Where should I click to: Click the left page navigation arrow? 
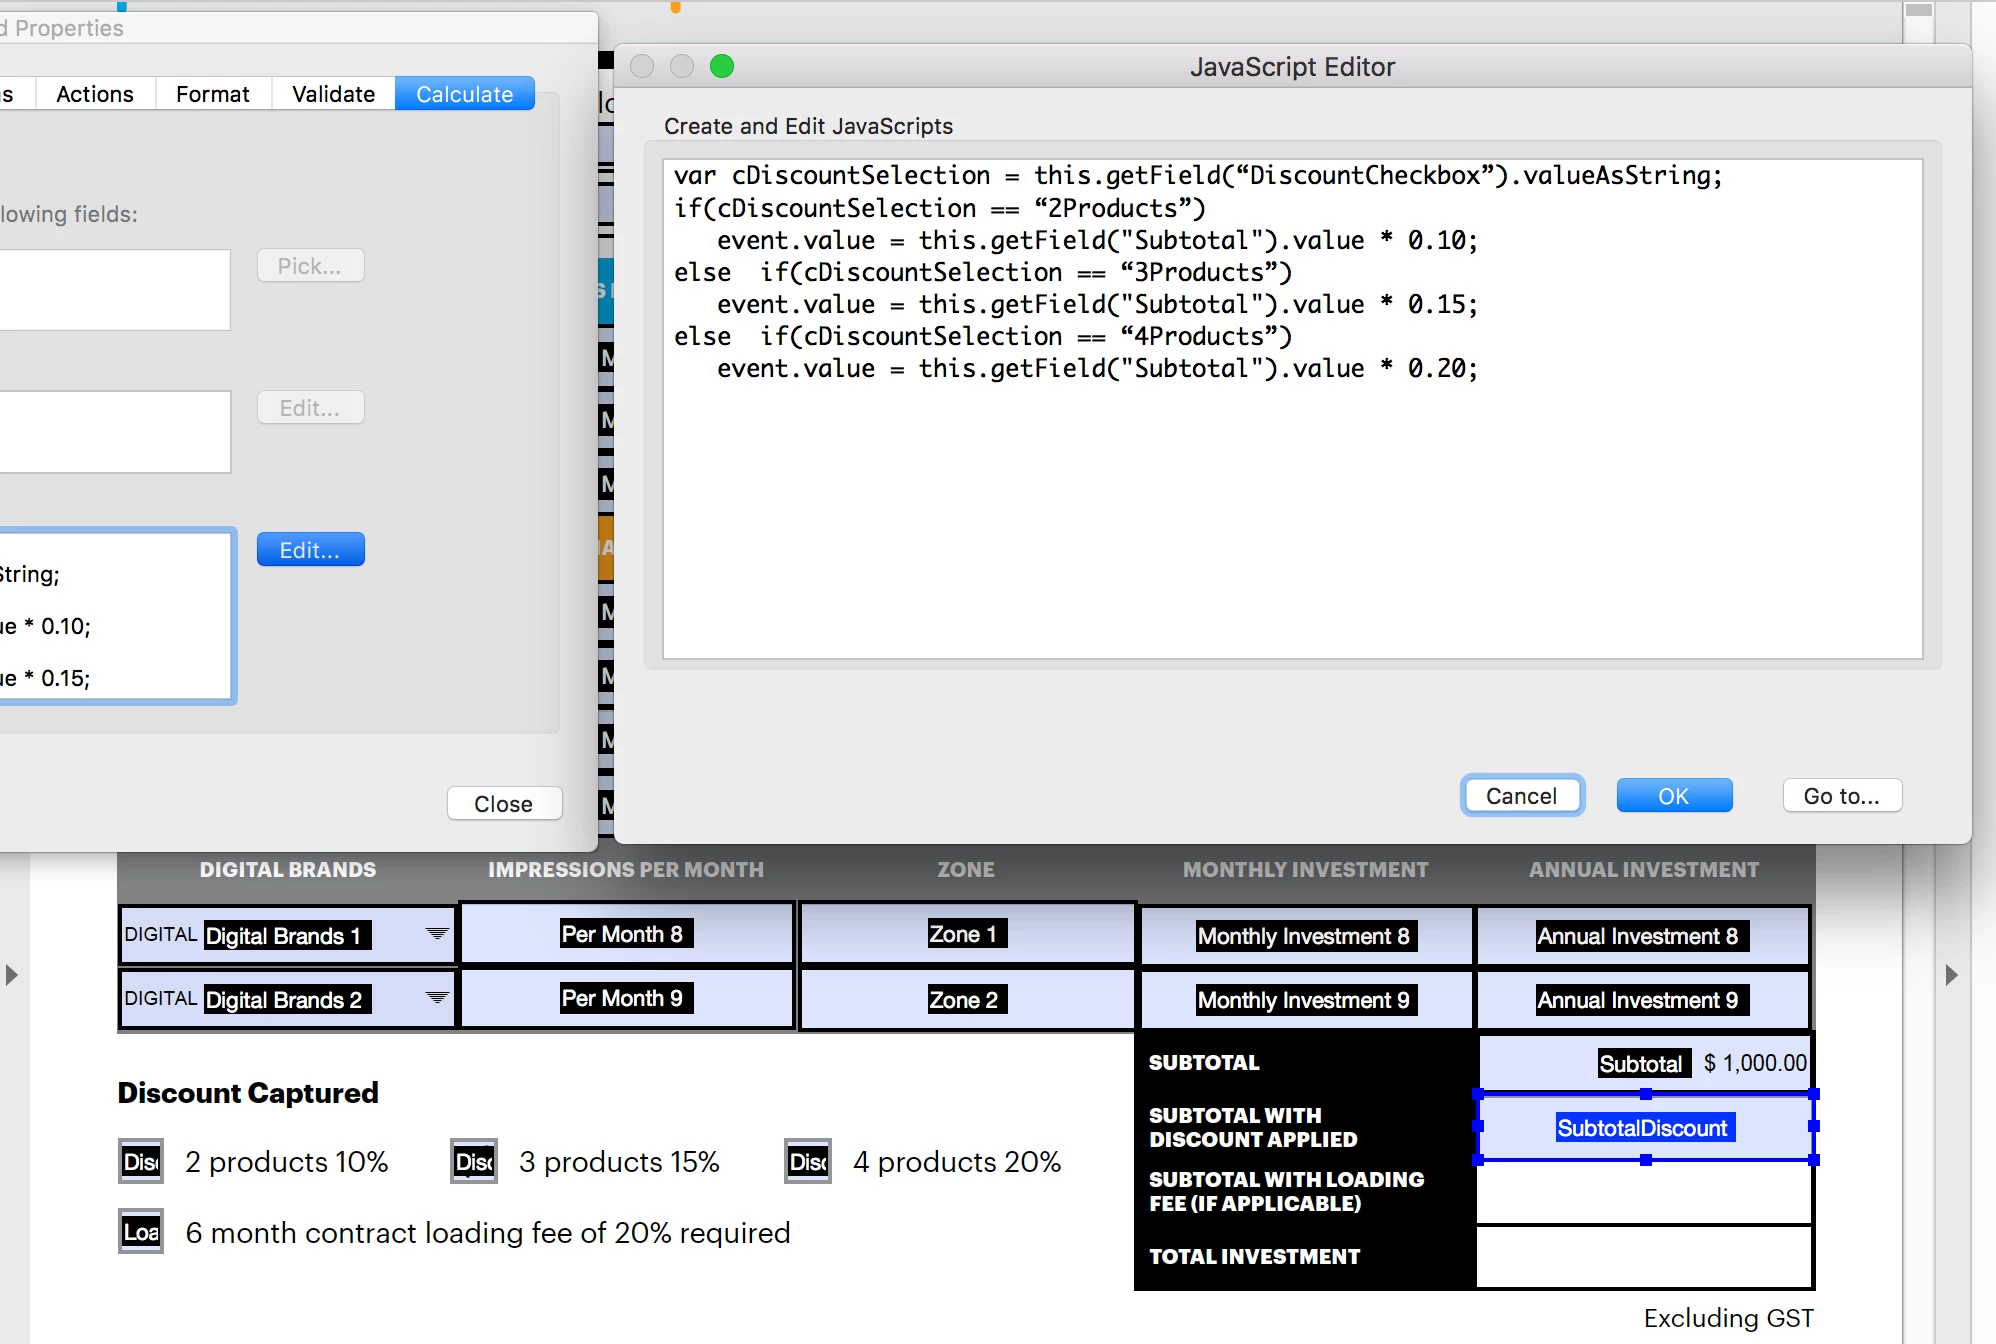(x=12, y=975)
